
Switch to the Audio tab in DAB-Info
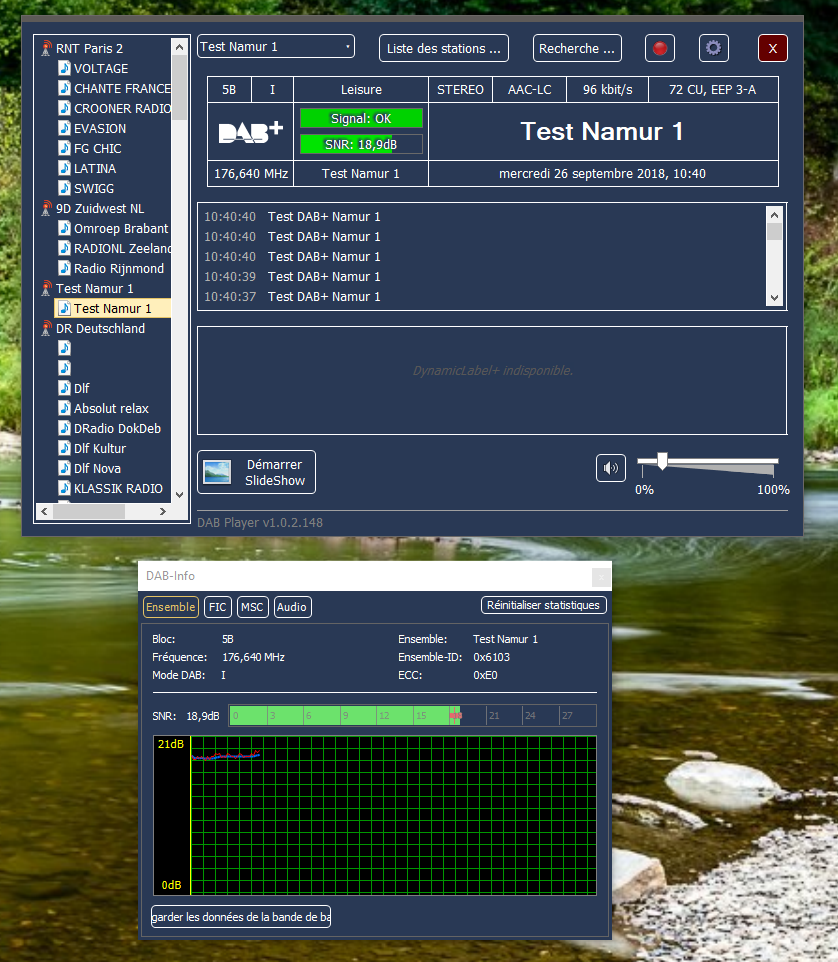coord(292,607)
